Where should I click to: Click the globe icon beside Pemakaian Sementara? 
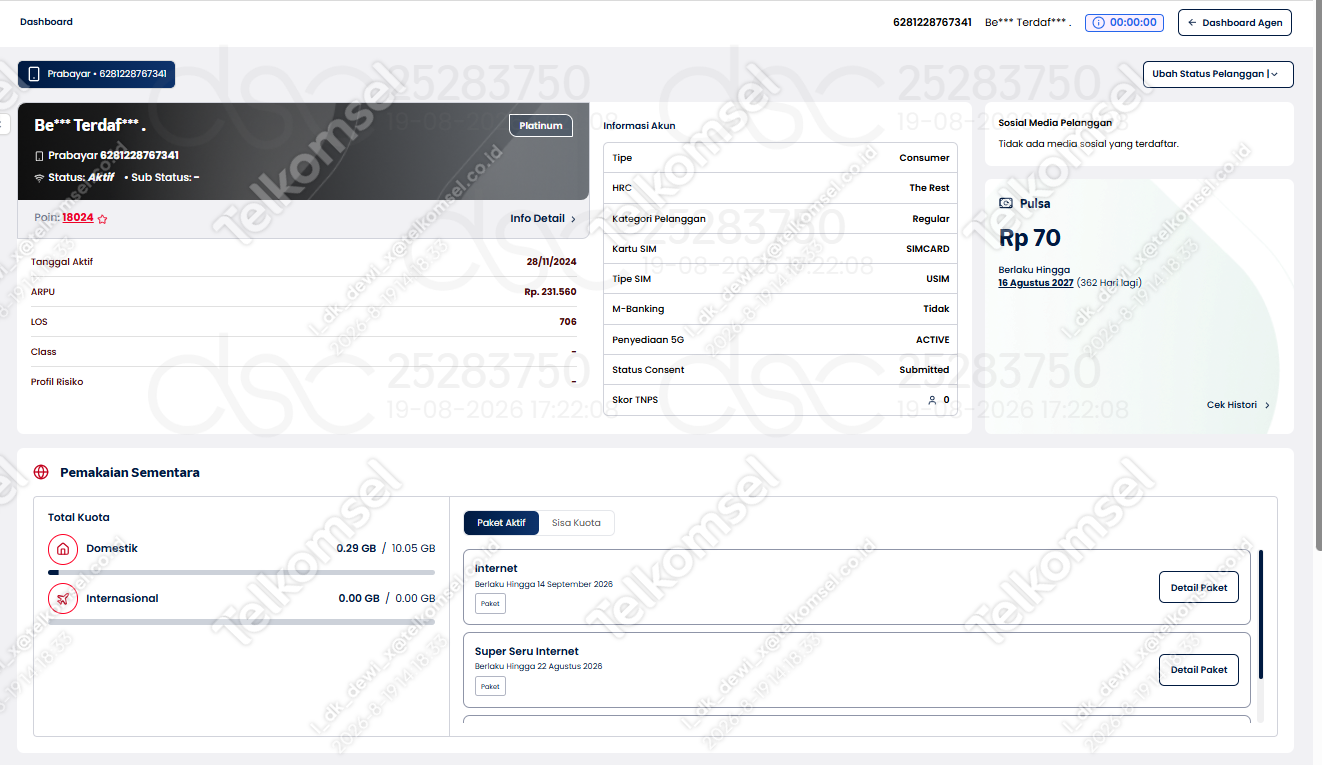(41, 472)
